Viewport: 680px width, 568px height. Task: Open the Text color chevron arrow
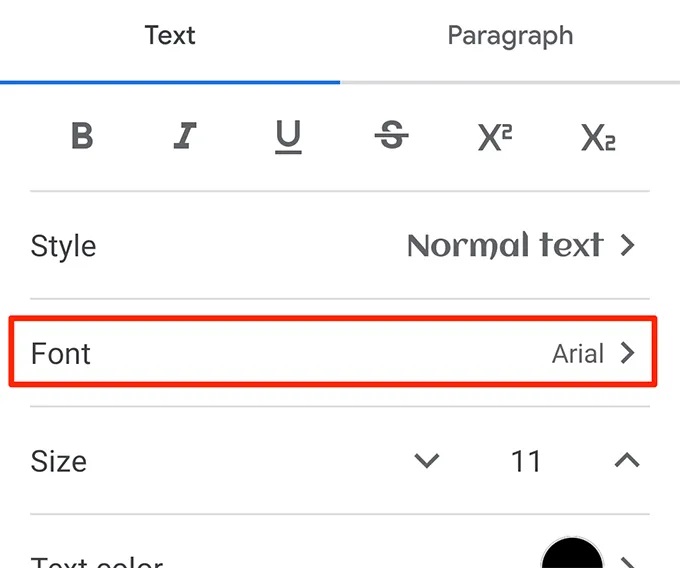tap(628, 560)
